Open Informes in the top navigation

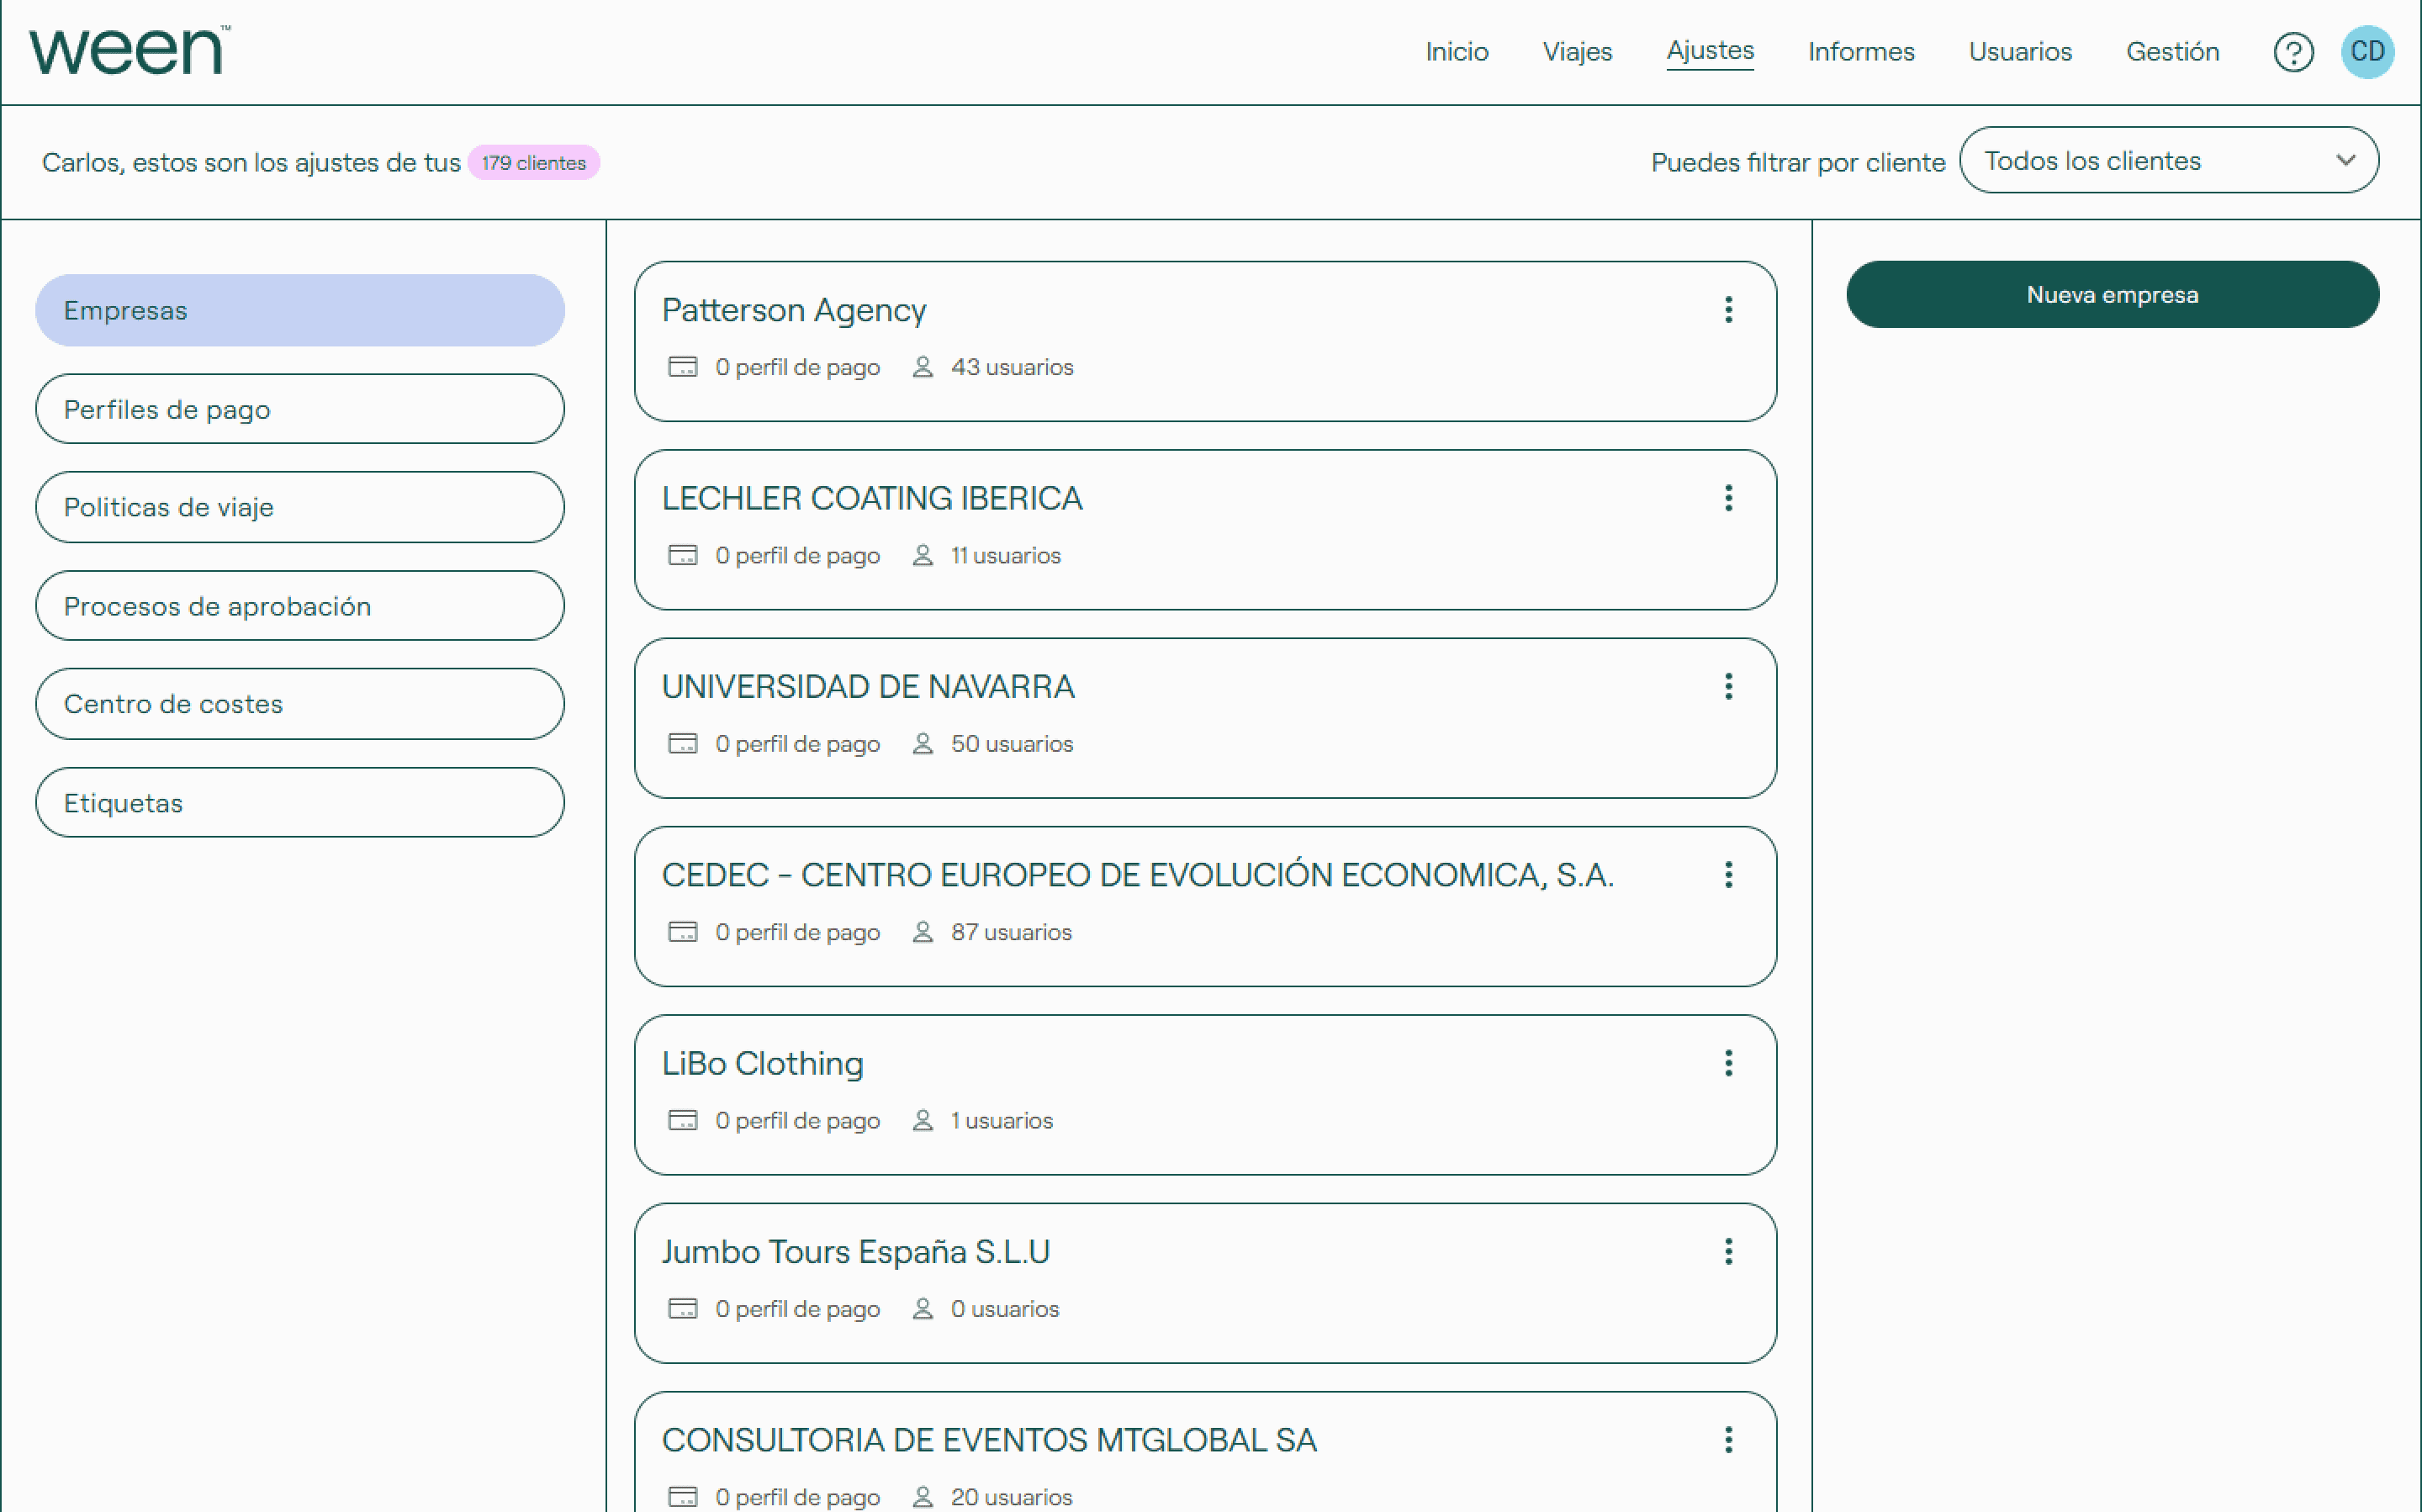pos(1861,52)
